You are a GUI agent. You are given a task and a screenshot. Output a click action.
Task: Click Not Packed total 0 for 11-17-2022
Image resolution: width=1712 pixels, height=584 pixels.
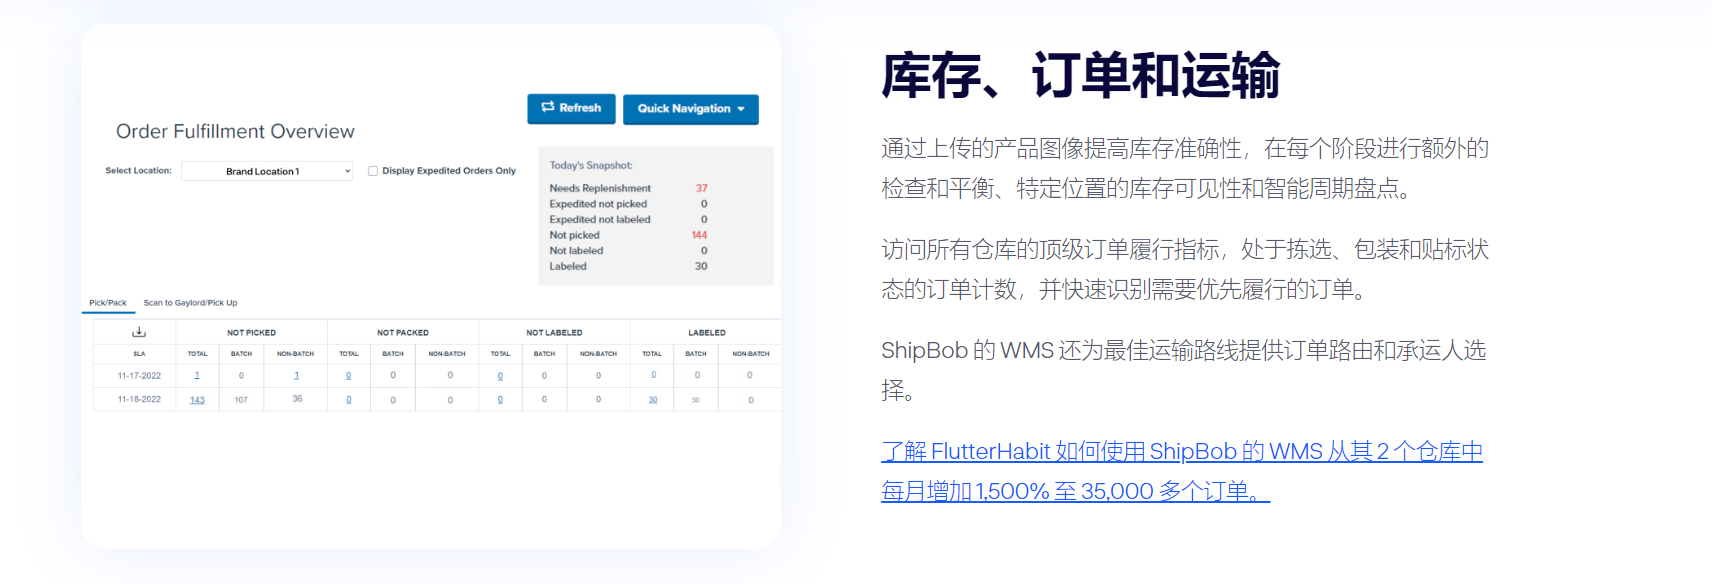[348, 375]
